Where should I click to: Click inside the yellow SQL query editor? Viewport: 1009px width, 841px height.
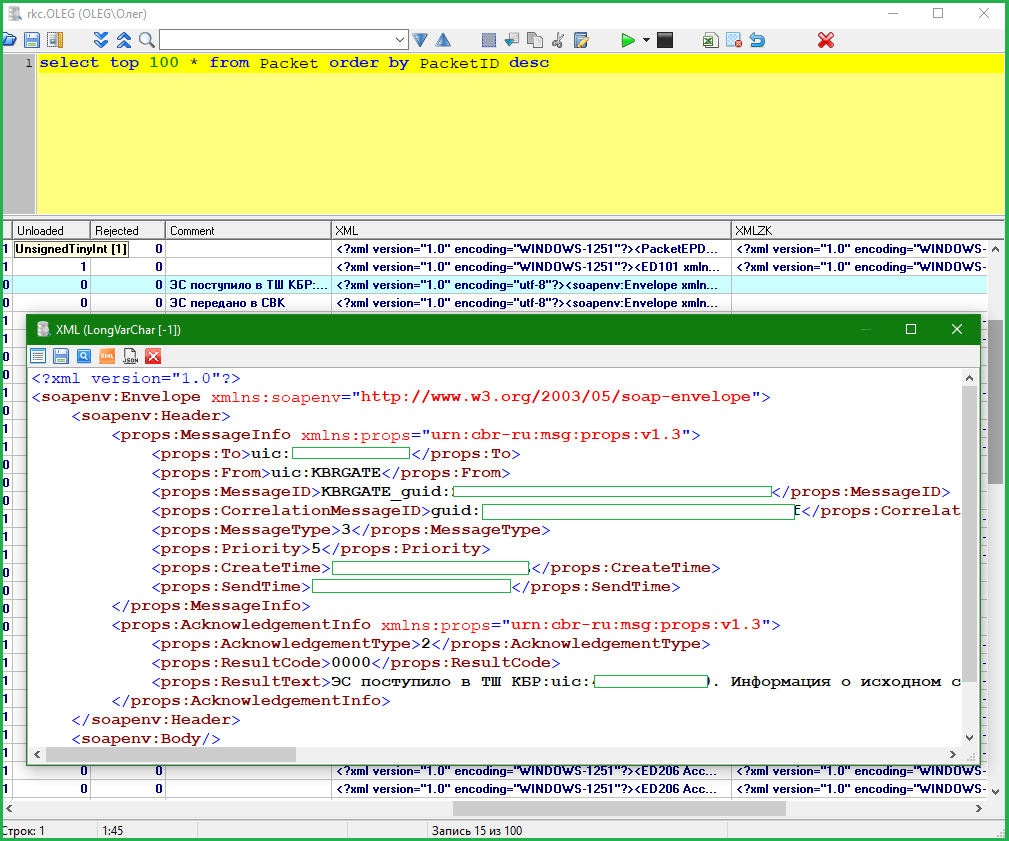coord(500,140)
